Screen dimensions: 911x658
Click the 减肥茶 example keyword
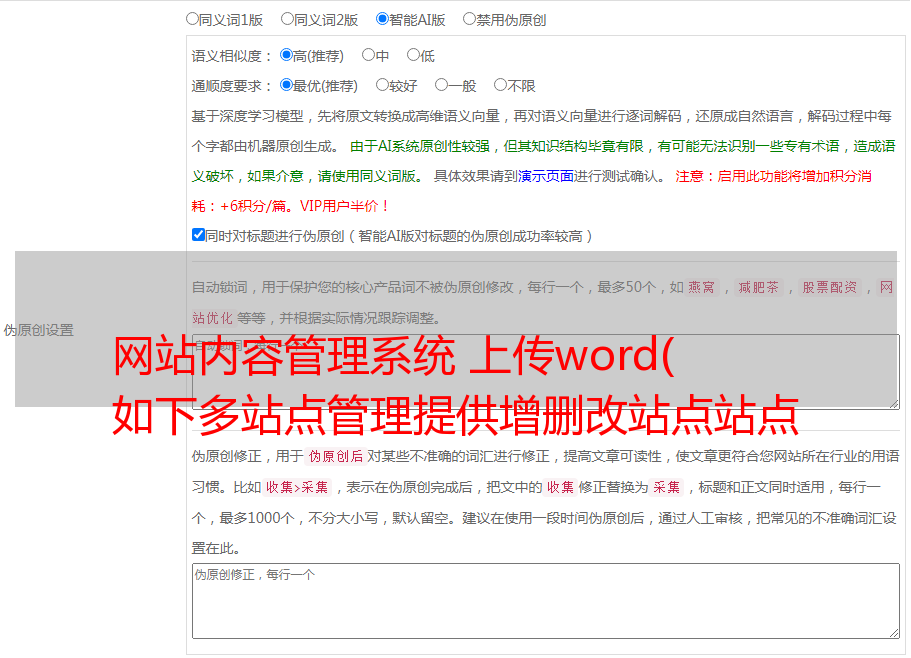pyautogui.click(x=758, y=287)
